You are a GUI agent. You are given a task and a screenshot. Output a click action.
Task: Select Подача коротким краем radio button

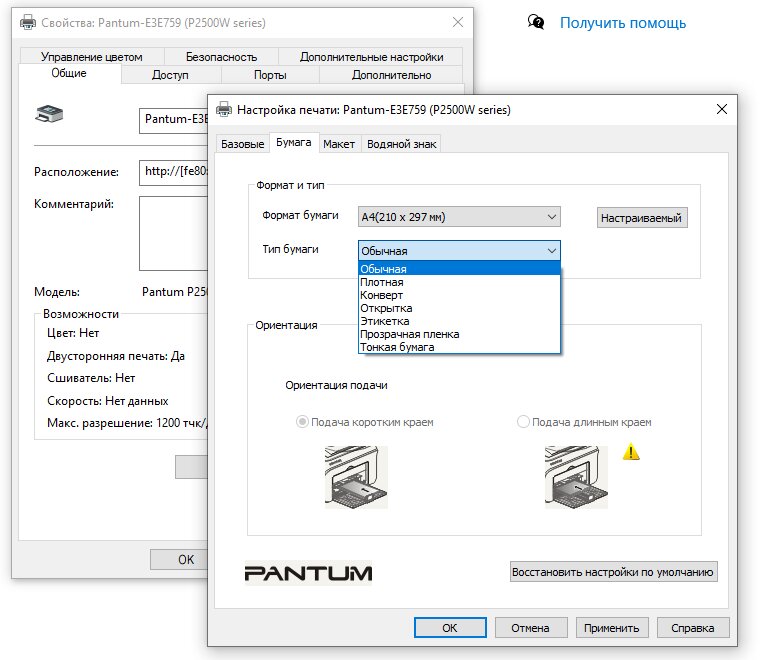click(302, 422)
